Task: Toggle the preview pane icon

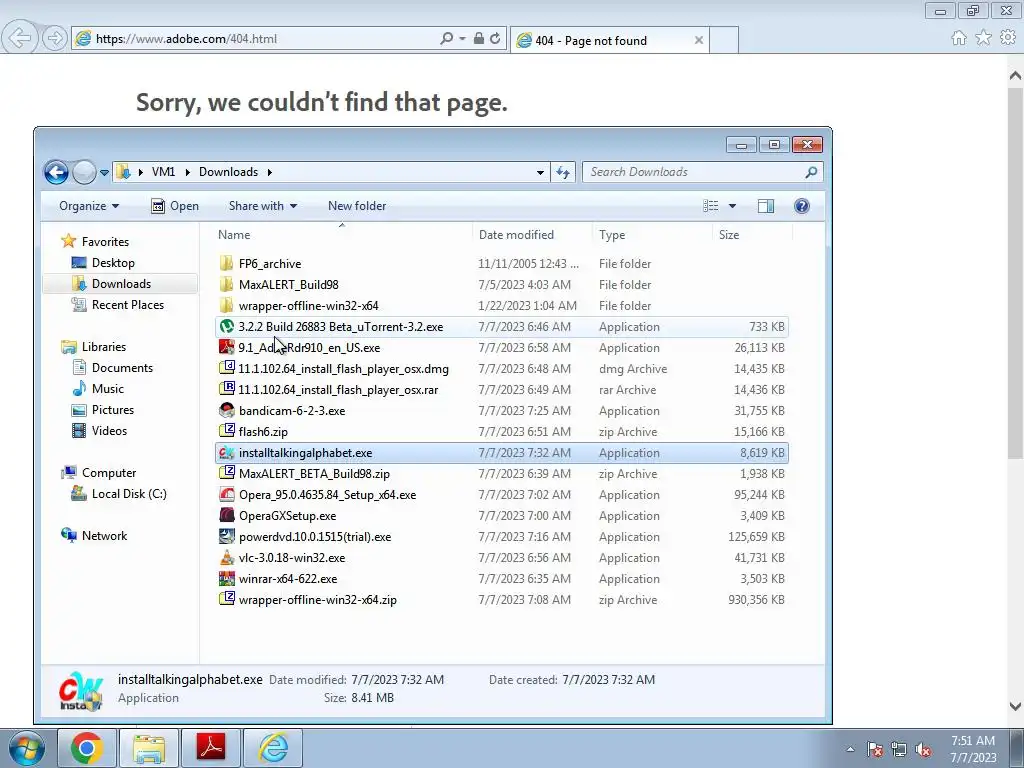Action: 765,206
